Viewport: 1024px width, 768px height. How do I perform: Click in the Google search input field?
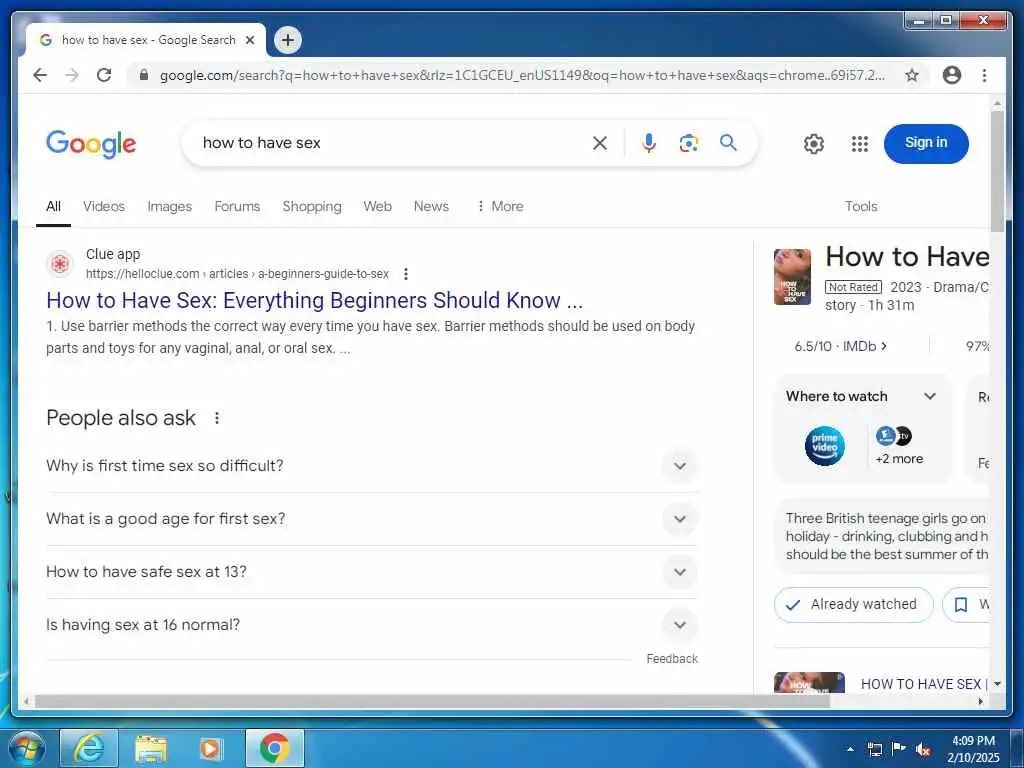pyautogui.click(x=392, y=143)
